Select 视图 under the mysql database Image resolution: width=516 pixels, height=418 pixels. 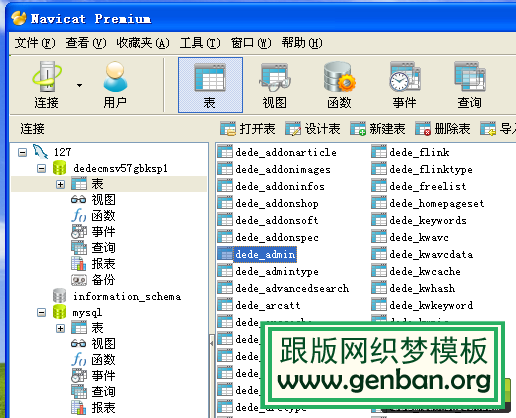tap(93, 344)
